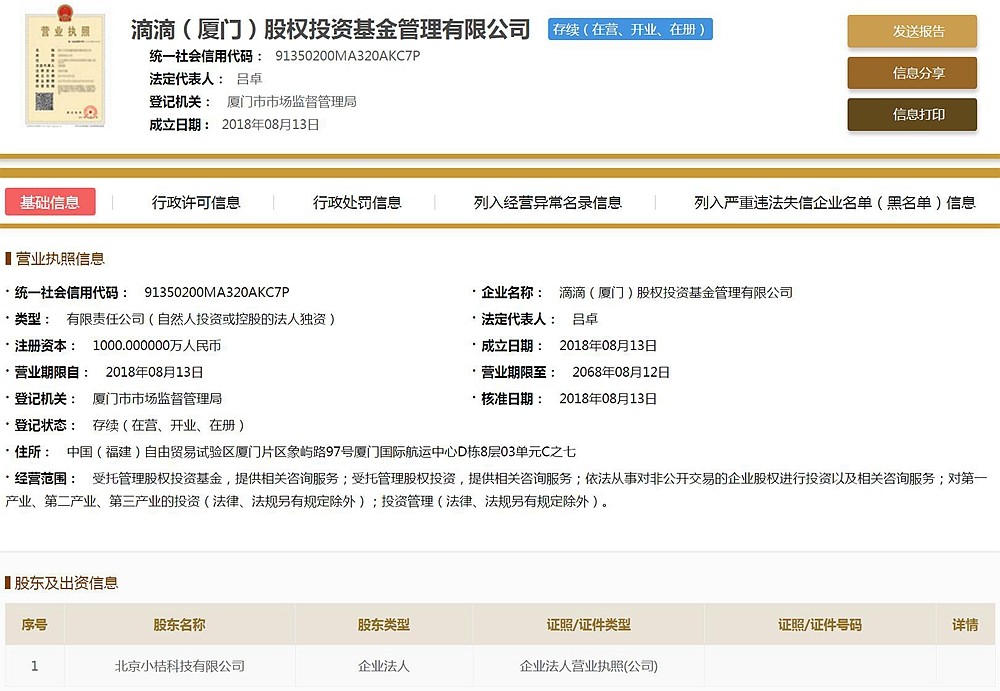Click the 营业期限至 date 2068年08月12日
1000x691 pixels.
621,372
